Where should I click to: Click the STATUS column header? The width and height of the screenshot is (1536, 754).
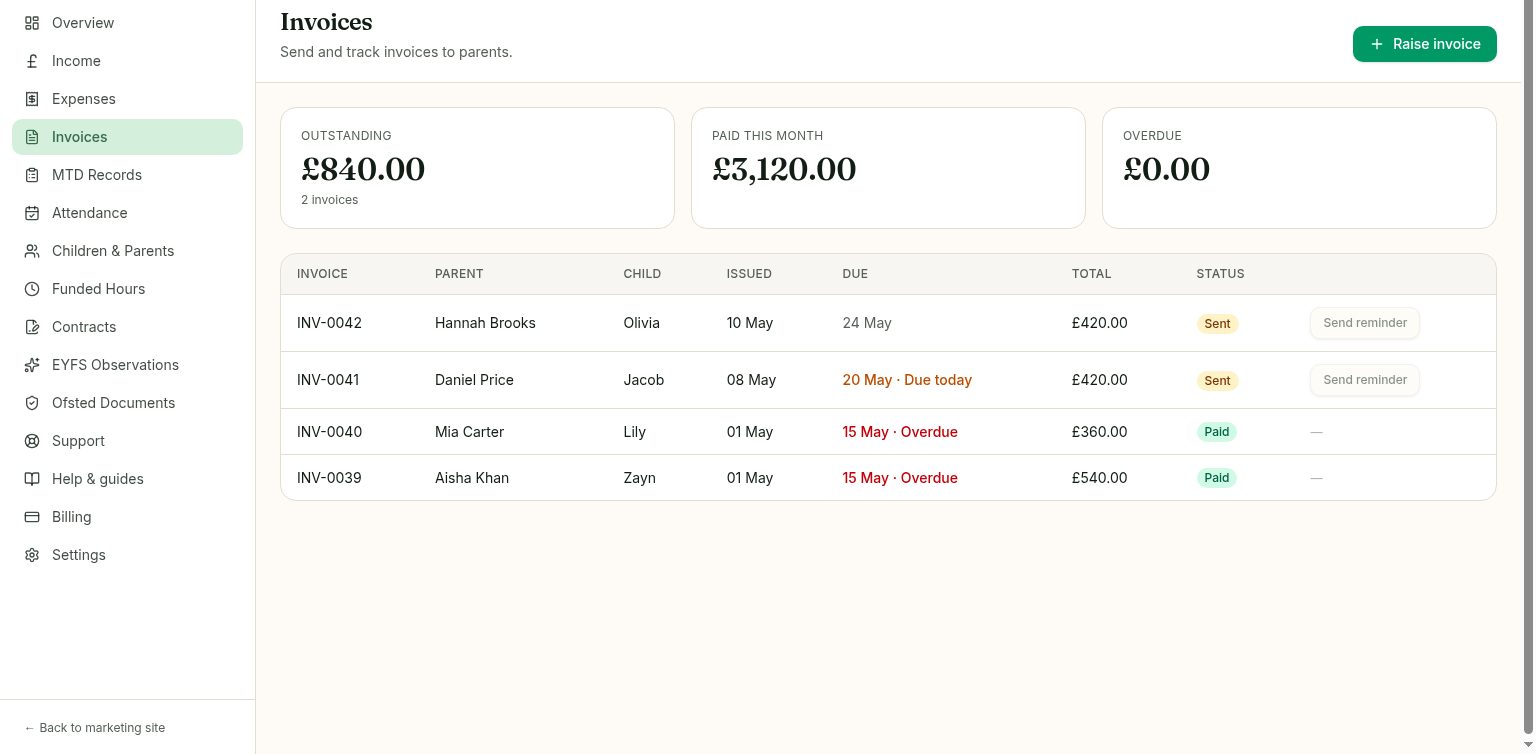pyautogui.click(x=1220, y=274)
